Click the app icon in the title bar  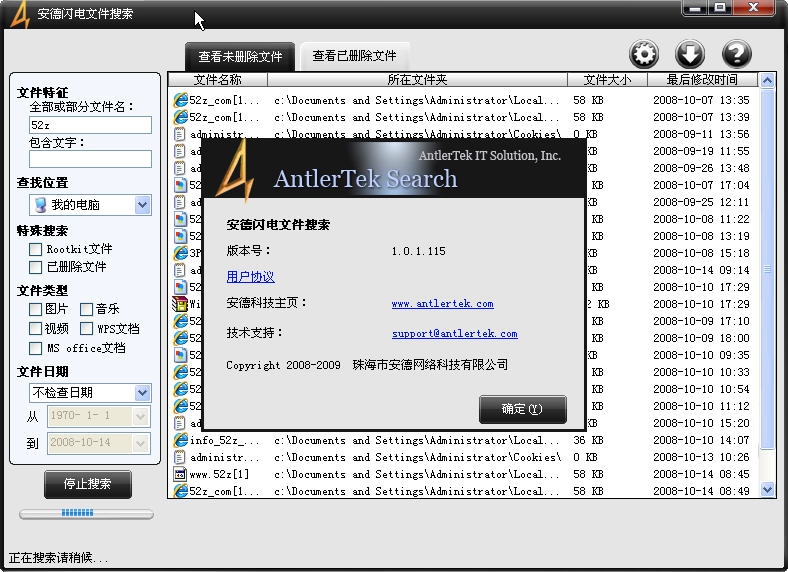(20, 14)
